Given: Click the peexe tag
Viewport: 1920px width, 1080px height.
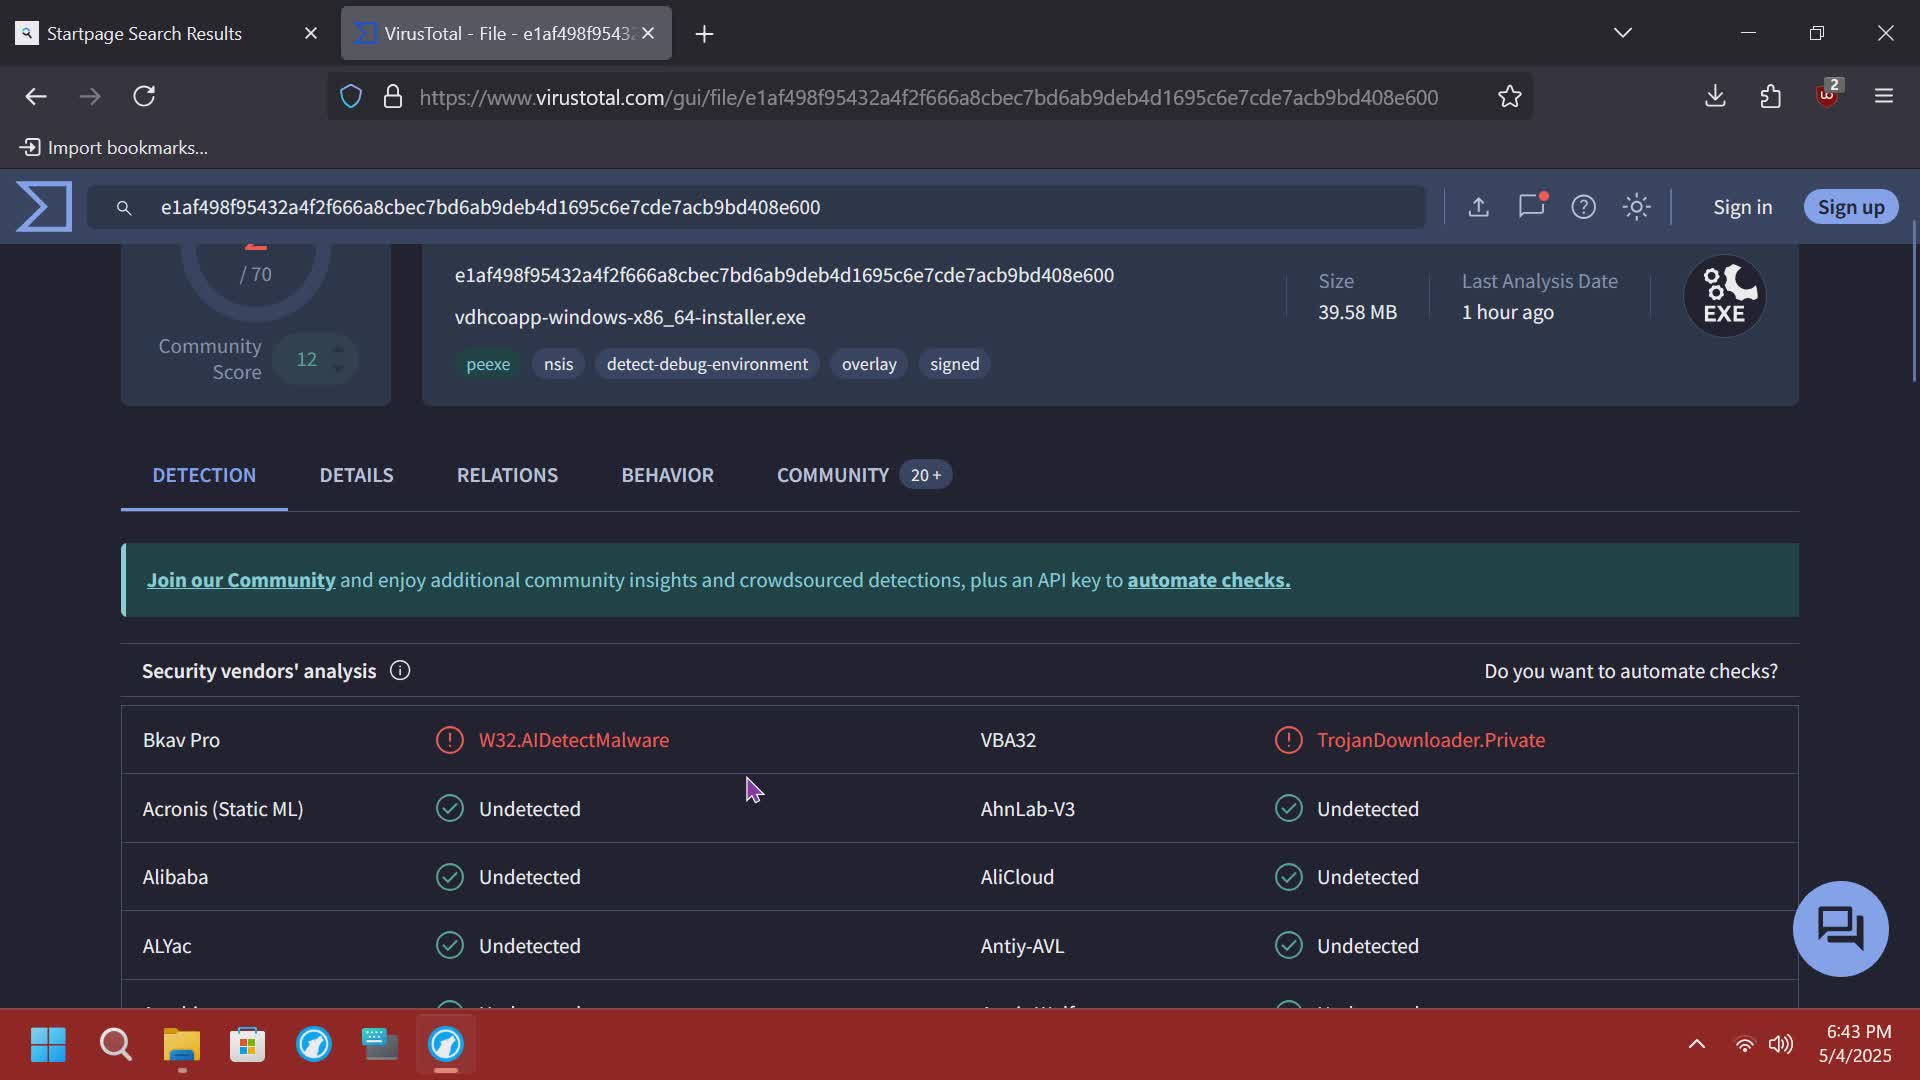Looking at the screenshot, I should coord(488,364).
